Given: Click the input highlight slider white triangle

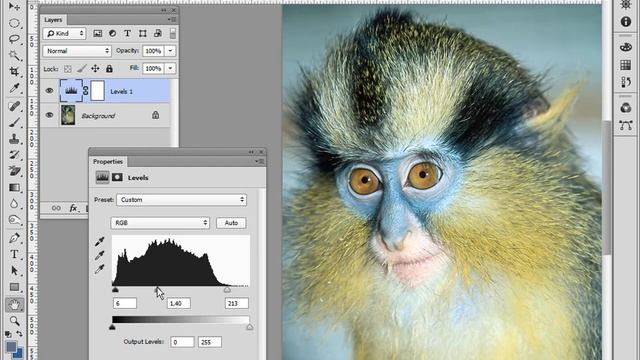Looking at the screenshot, I should coord(227,289).
